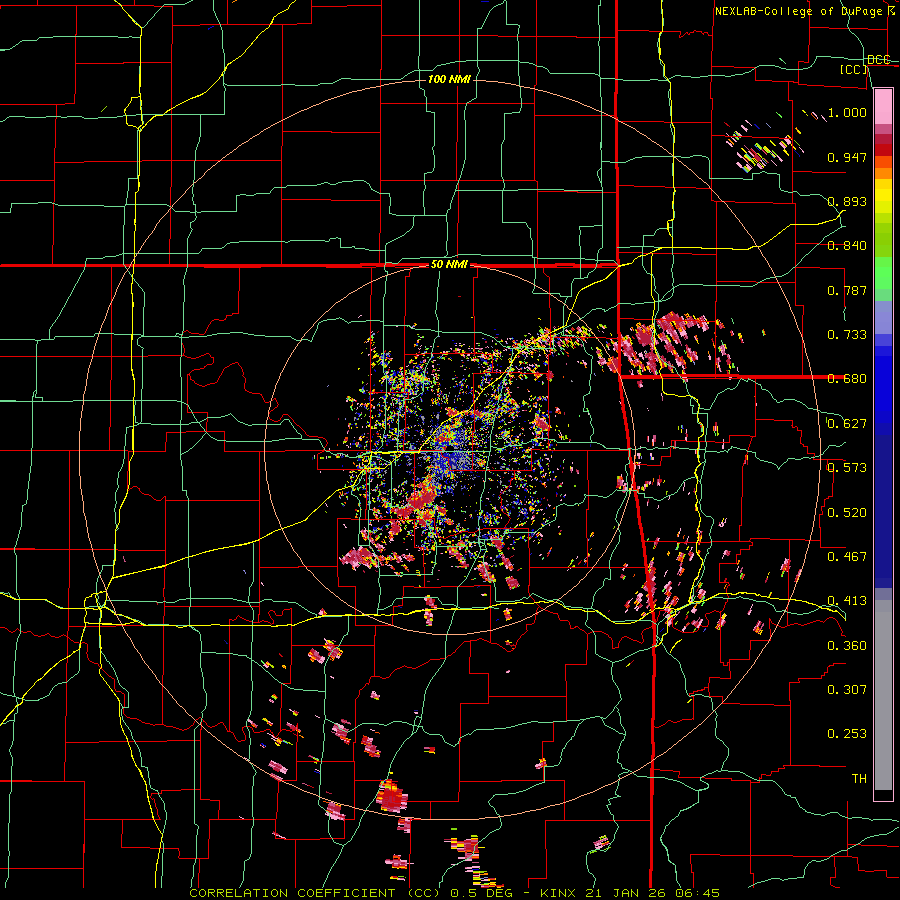Select the 0.947 scale value

tap(847, 157)
